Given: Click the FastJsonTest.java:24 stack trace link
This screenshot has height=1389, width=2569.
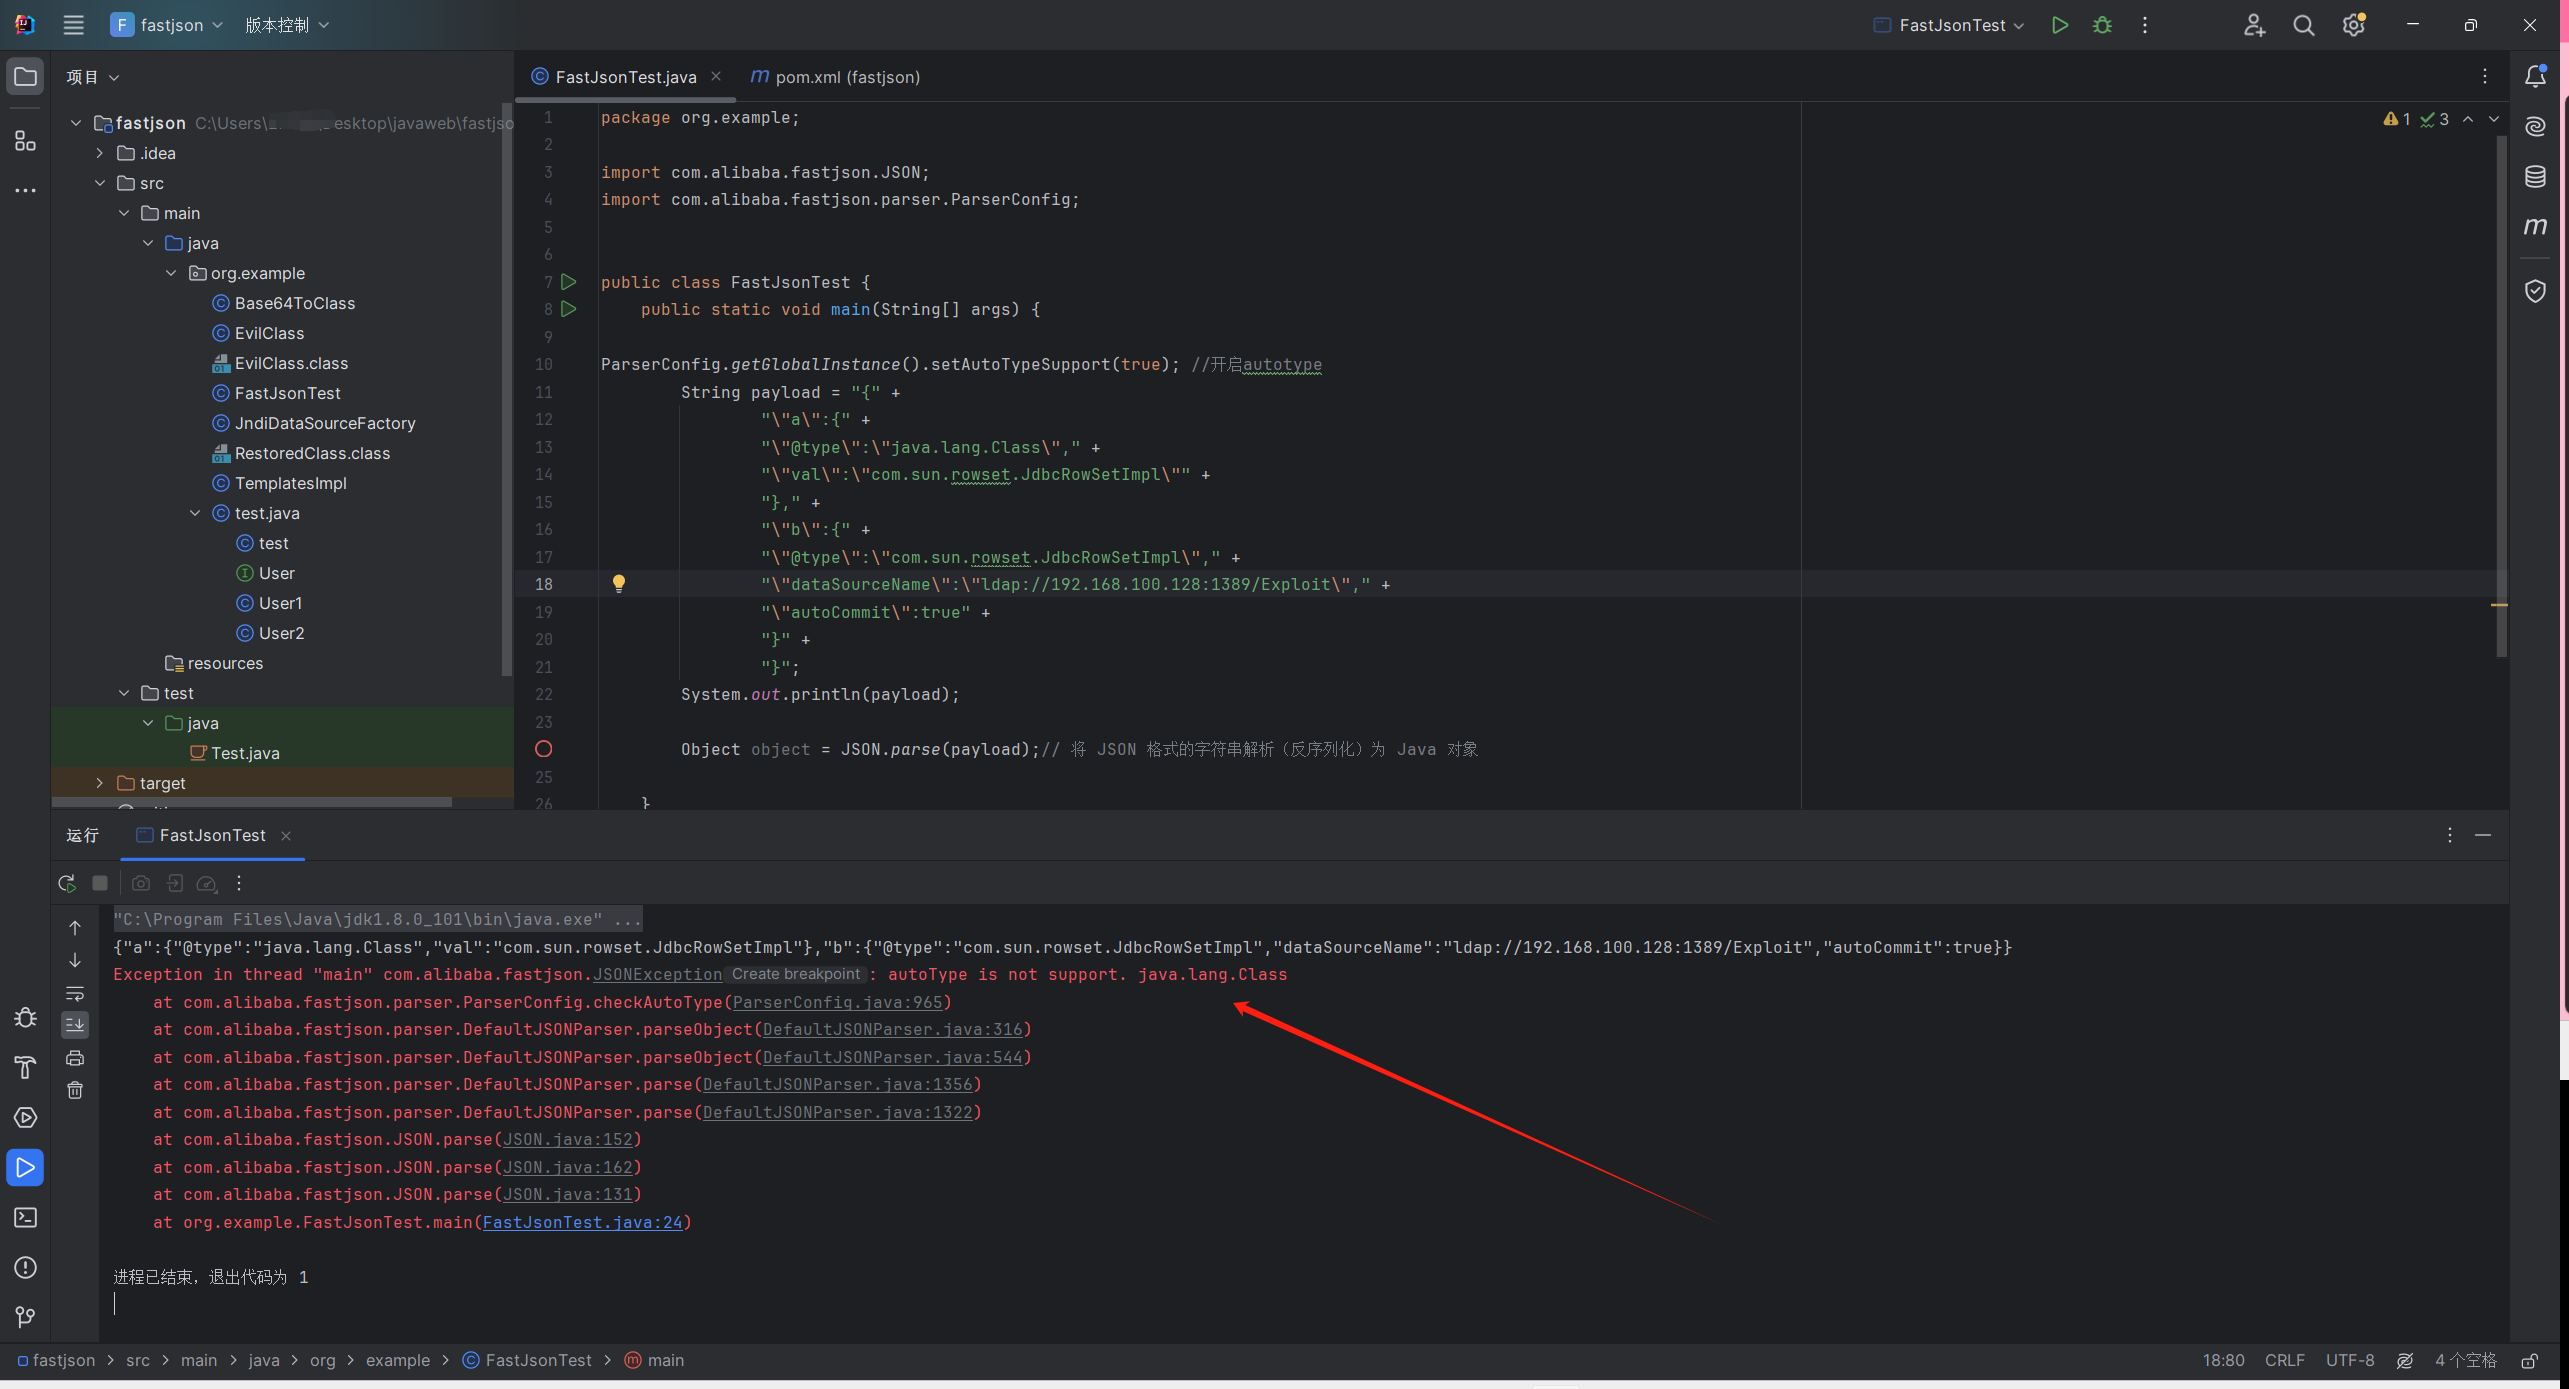Looking at the screenshot, I should pos(582,1222).
